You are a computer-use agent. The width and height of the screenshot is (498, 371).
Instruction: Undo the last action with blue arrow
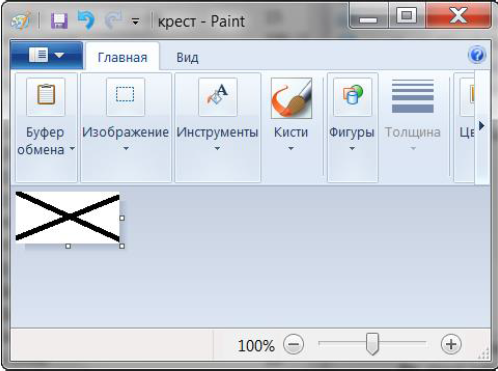point(86,20)
